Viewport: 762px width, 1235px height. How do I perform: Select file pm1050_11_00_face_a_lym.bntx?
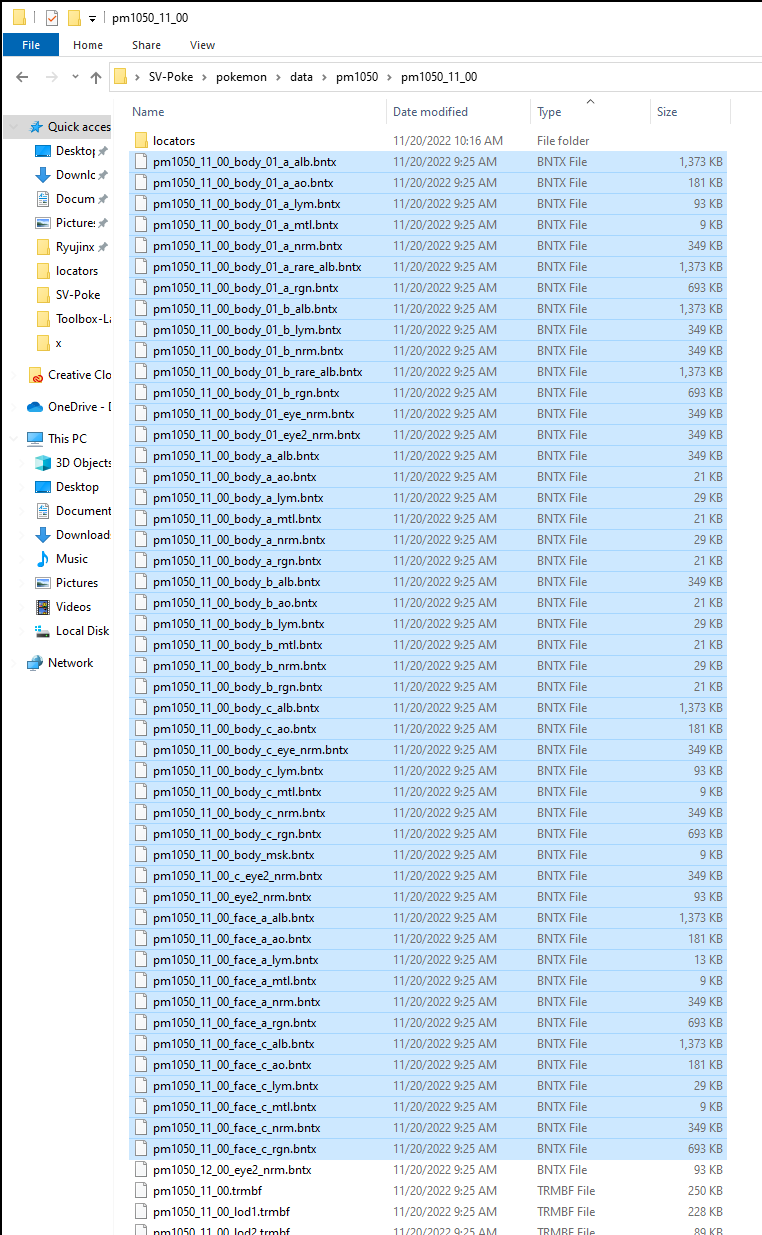click(x=428, y=960)
